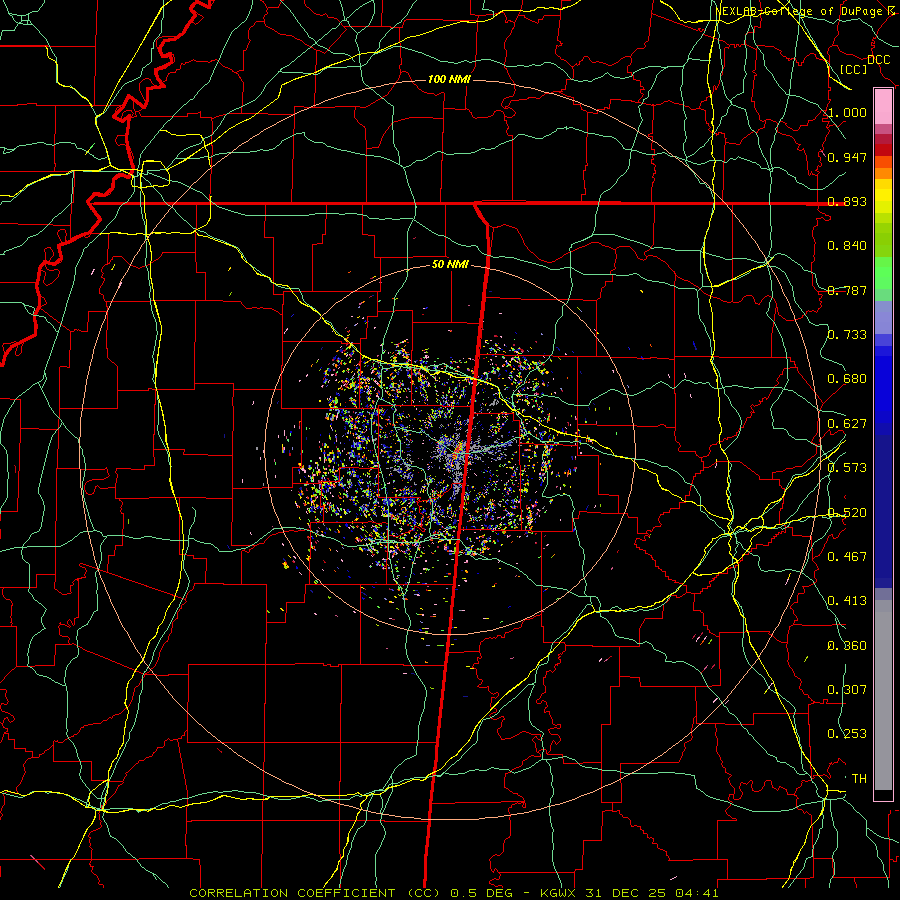
Task: Select the 0.307 legend value
Action: pyautogui.click(x=847, y=689)
